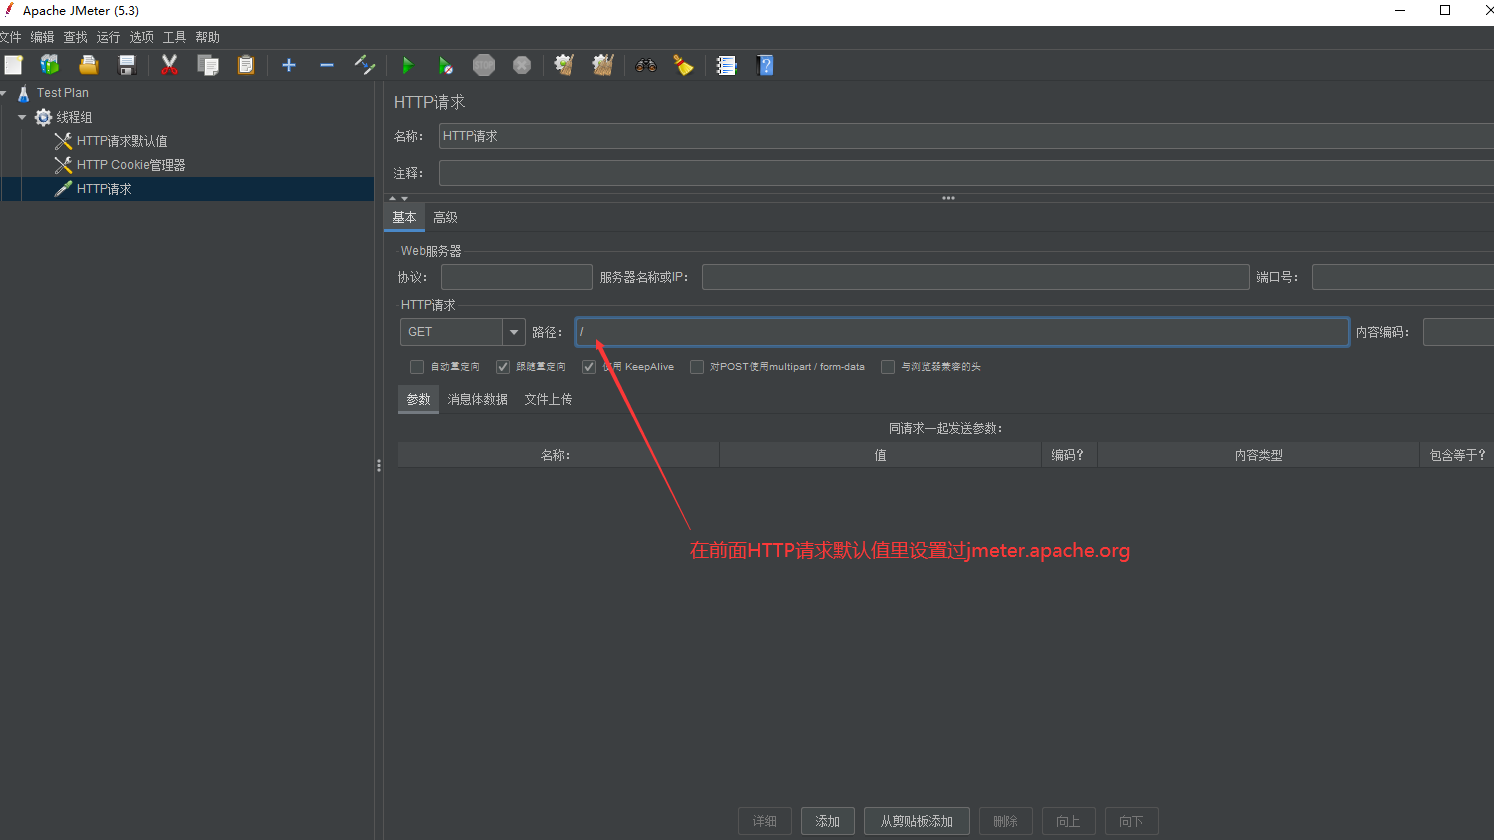
Task: Click the JMeter feather icon in title bar
Action: (x=9, y=10)
